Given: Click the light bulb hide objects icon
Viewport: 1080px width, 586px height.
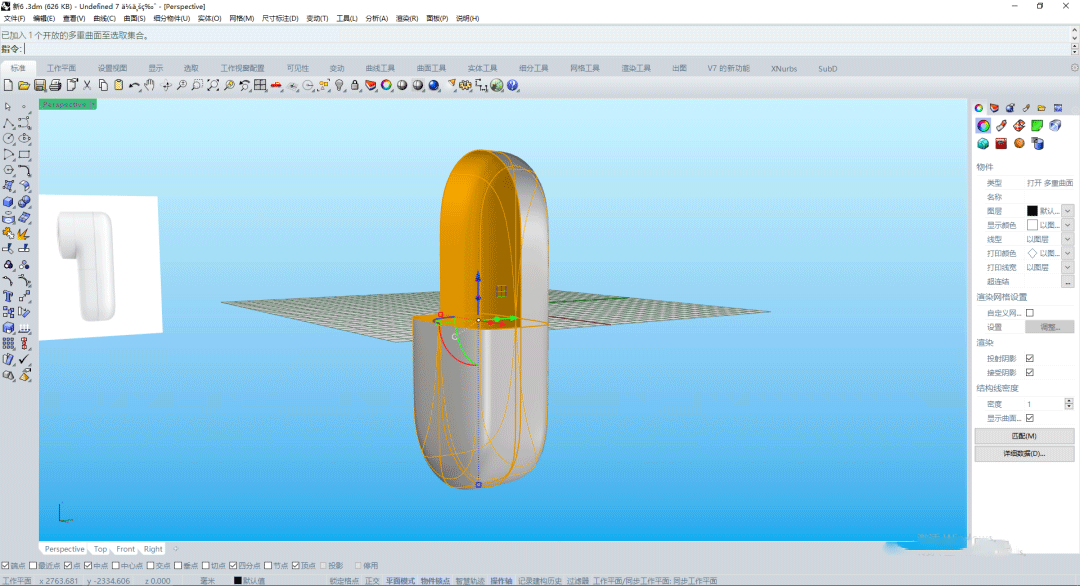Looking at the screenshot, I should [339, 86].
